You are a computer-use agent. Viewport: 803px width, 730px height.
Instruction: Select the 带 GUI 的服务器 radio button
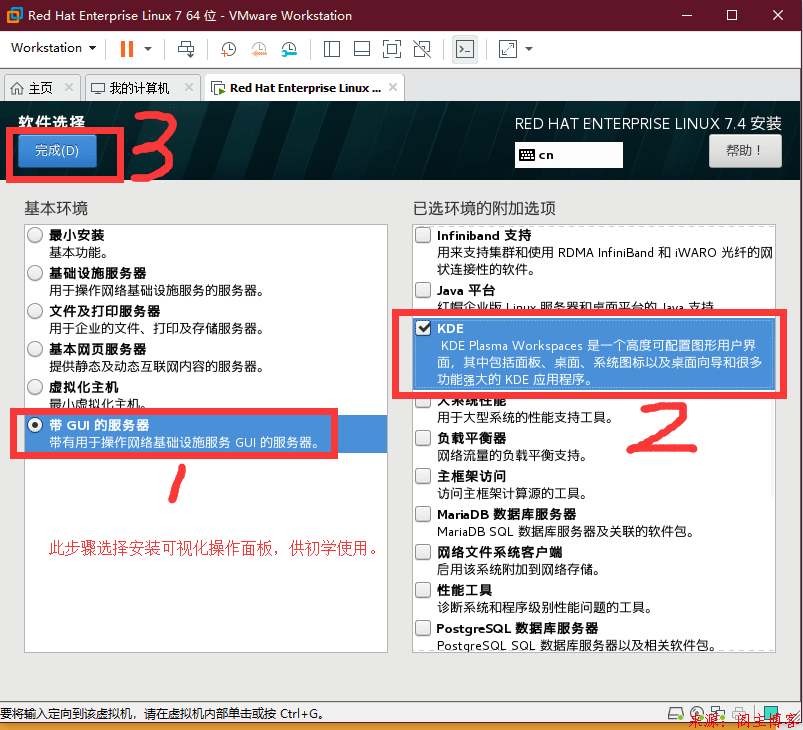[x=35, y=425]
